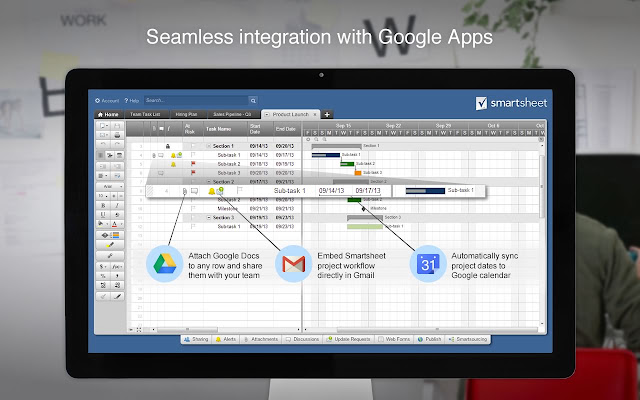Indent the selected row
The height and width of the screenshot is (400, 640).
(x=117, y=166)
